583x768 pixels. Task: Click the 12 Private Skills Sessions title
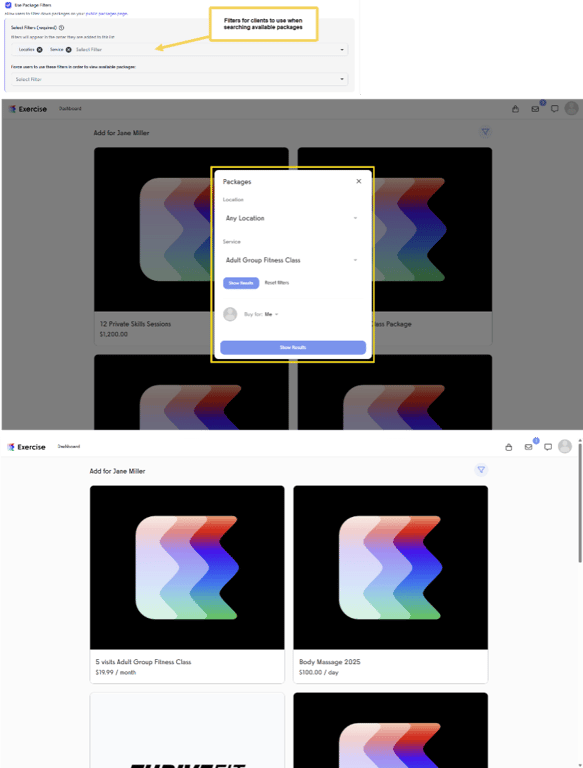(135, 324)
